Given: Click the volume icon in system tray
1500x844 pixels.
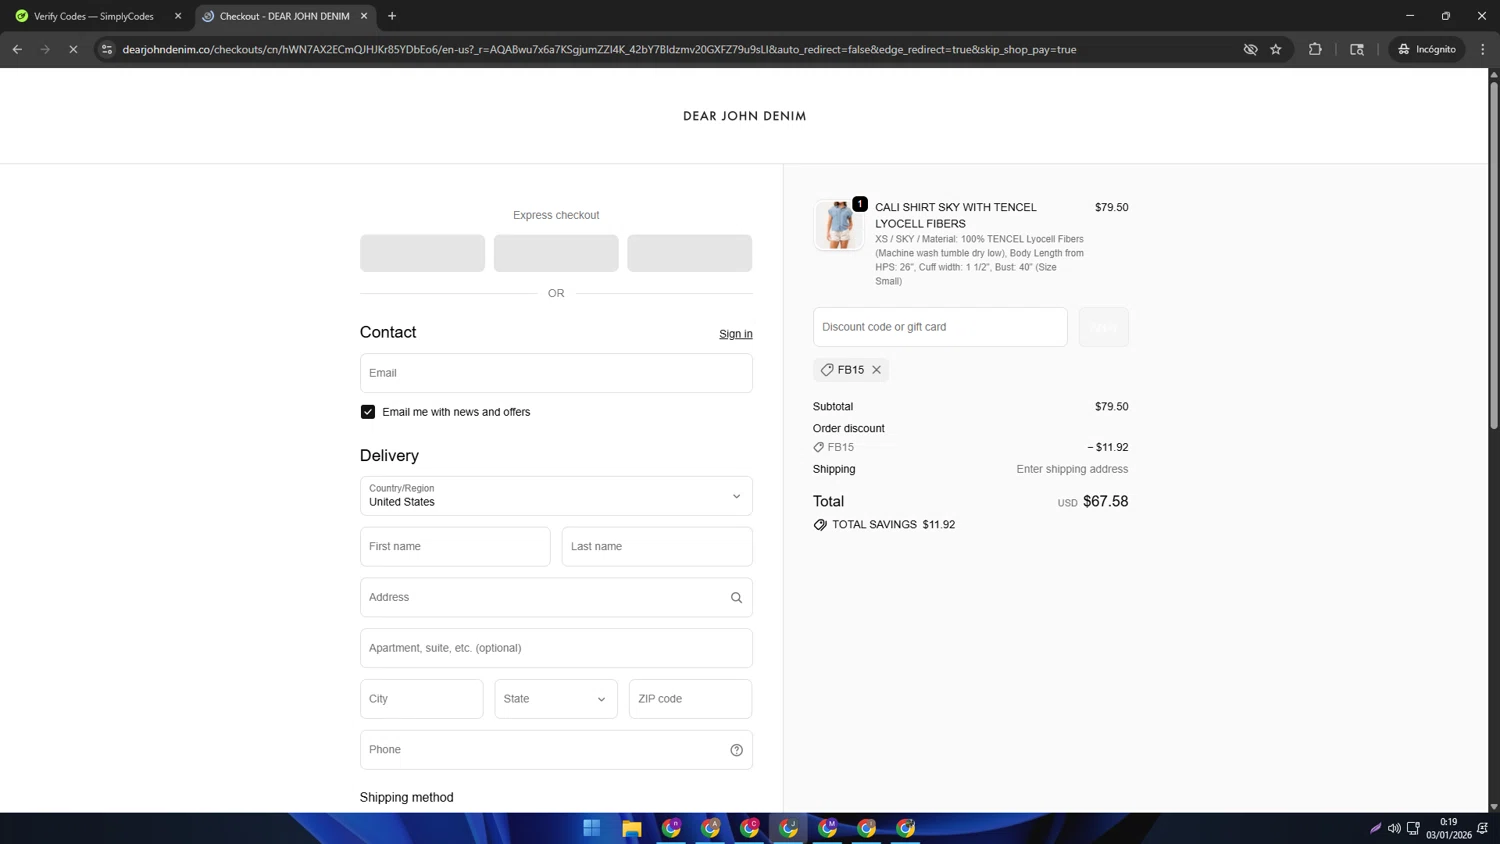Looking at the screenshot, I should pyautogui.click(x=1394, y=828).
